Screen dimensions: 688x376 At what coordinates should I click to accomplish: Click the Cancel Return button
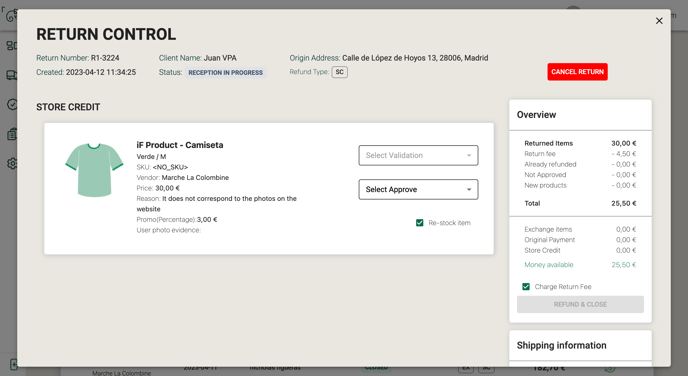[577, 72]
